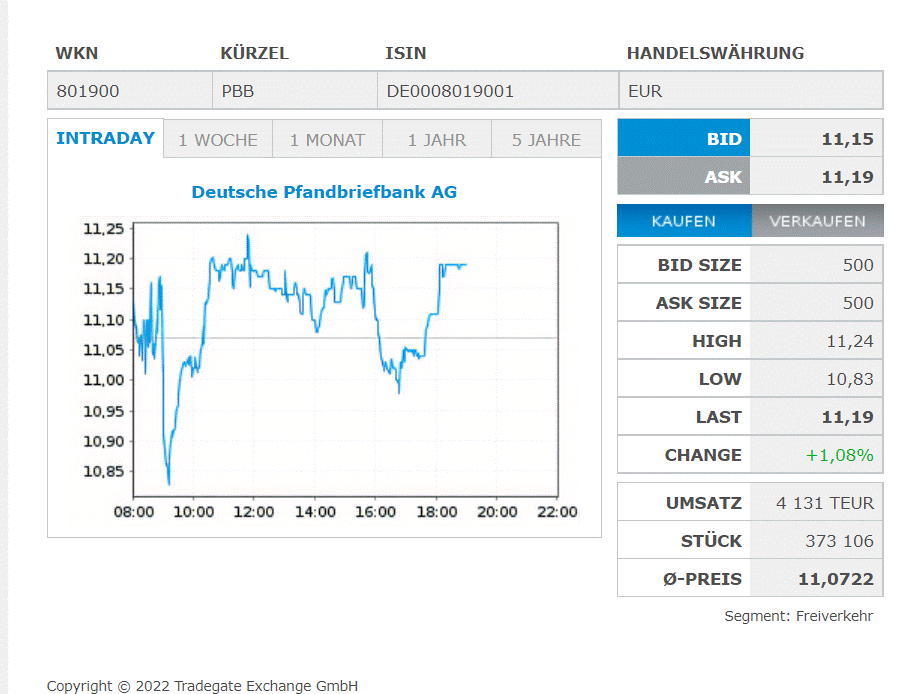Click the 08:00 time axis label
The height and width of the screenshot is (694, 898).
pyautogui.click(x=133, y=512)
